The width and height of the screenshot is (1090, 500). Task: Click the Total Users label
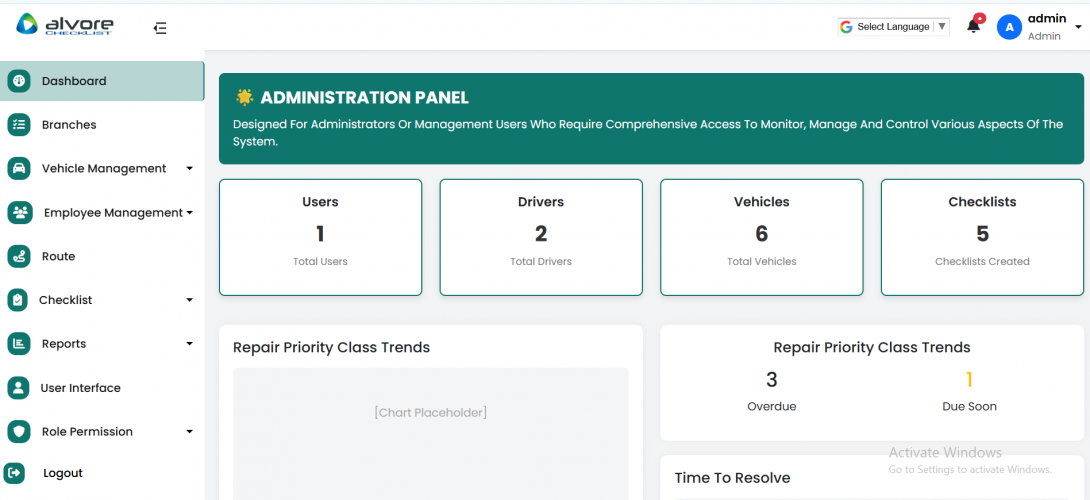click(x=320, y=261)
